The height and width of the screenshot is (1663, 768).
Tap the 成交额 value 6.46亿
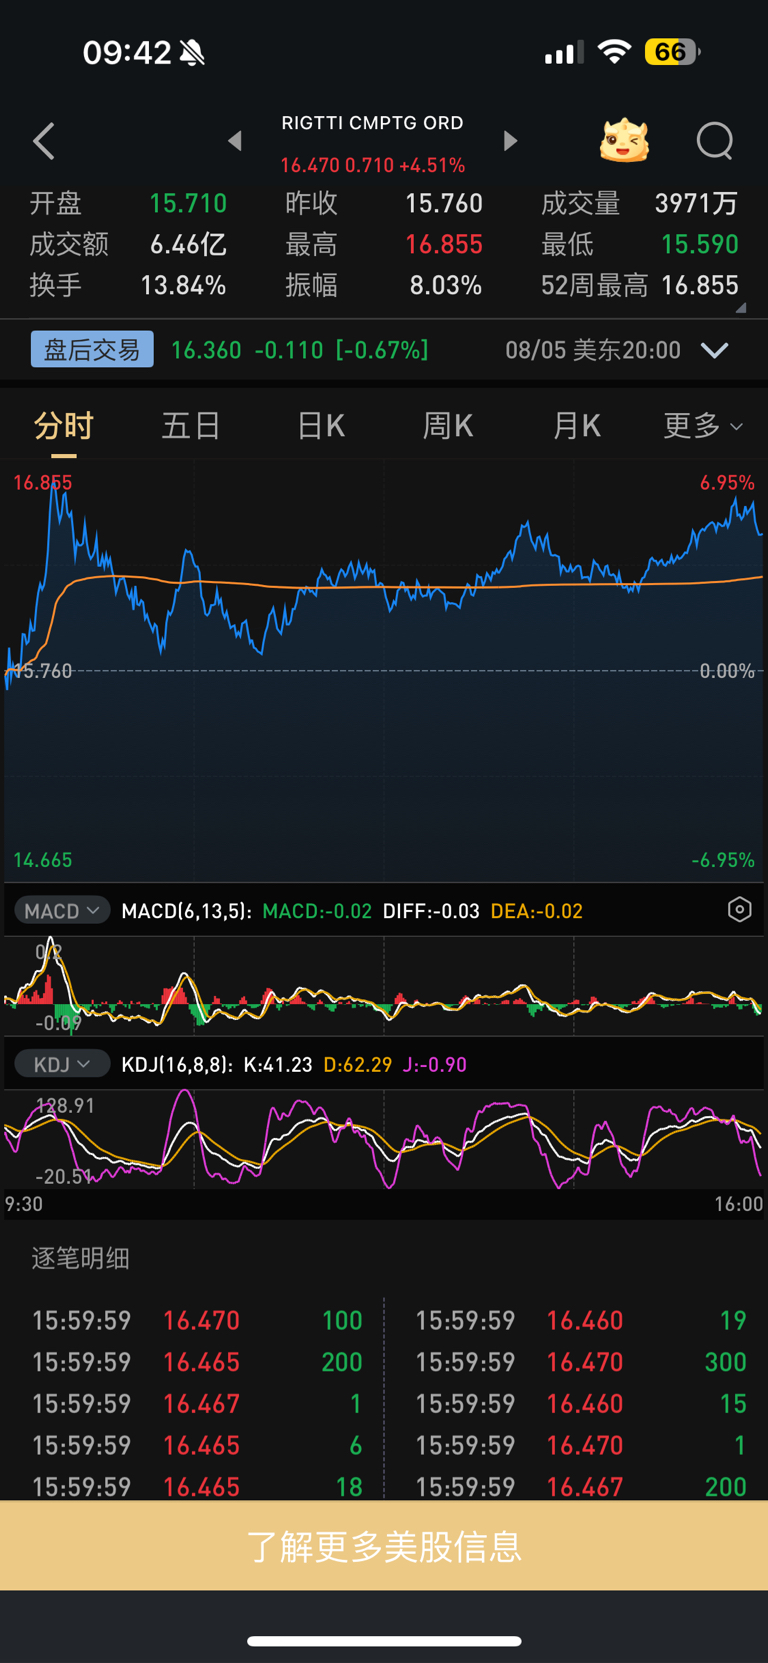[188, 245]
